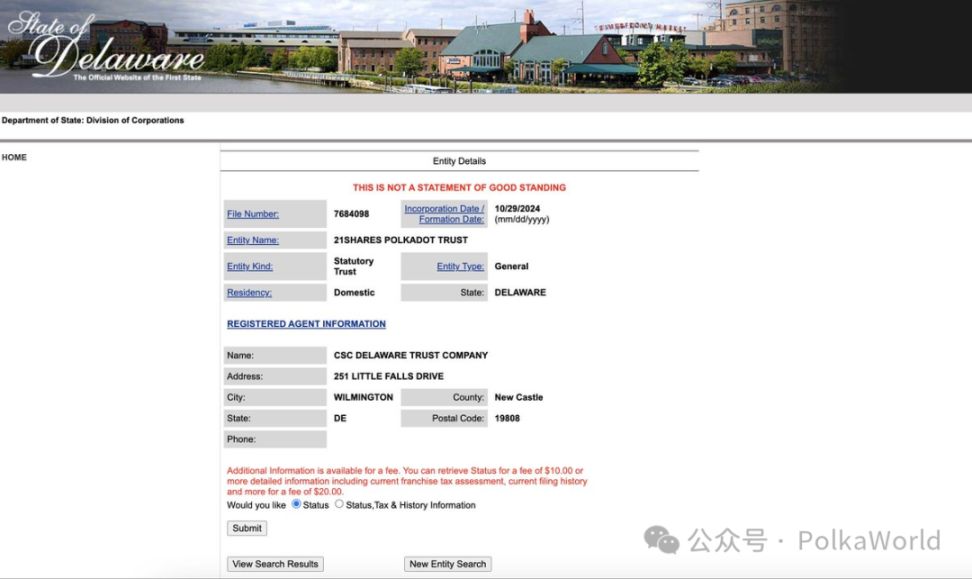Open the Residency help link
The height and width of the screenshot is (579, 972).
pyautogui.click(x=249, y=293)
